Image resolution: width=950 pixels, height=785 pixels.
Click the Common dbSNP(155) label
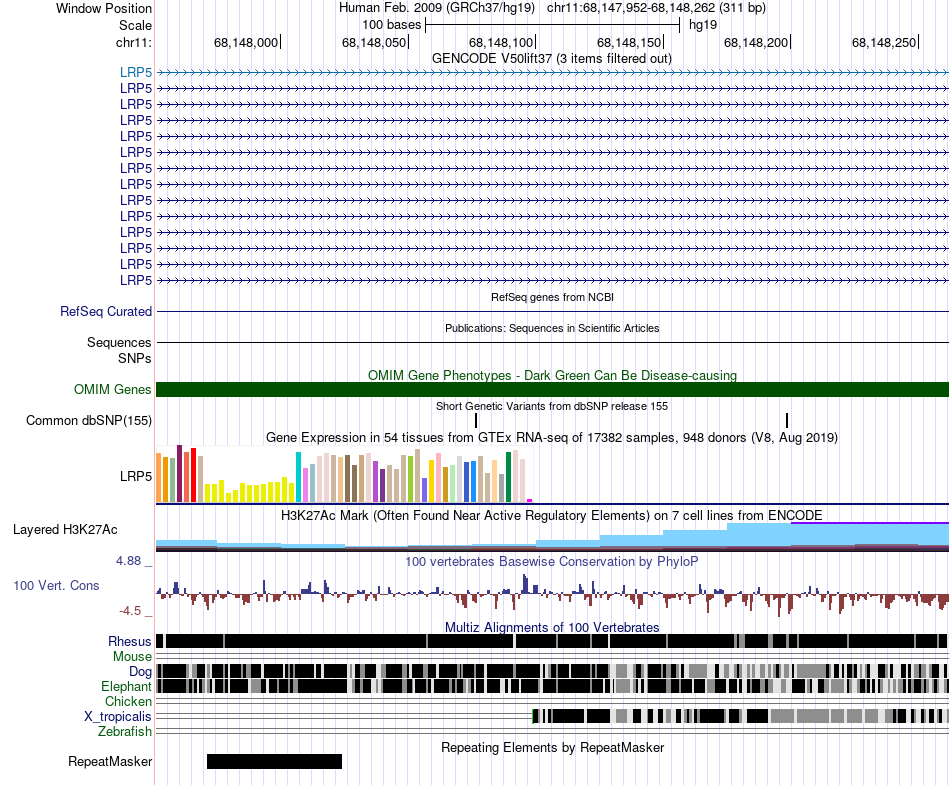coord(89,420)
